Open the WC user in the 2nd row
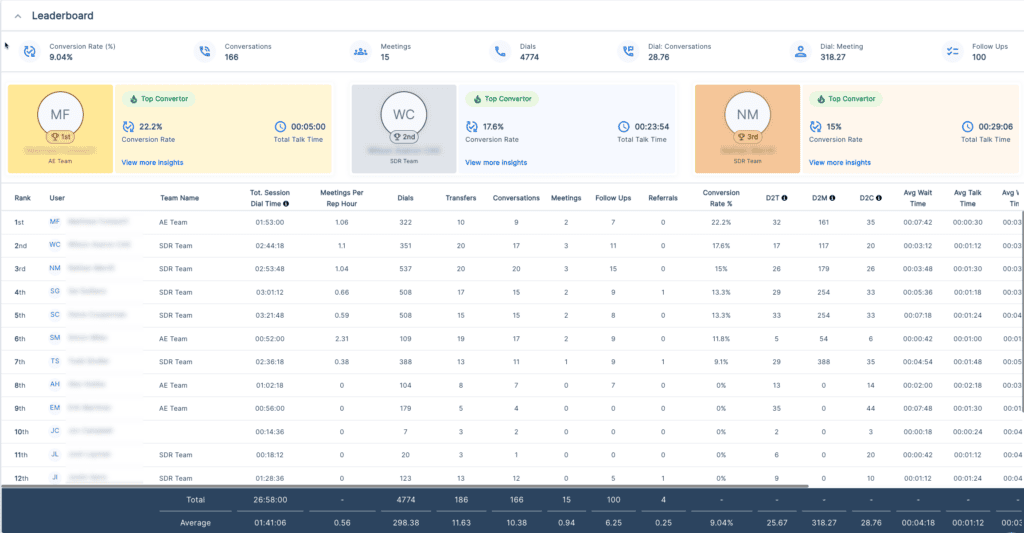Screen dimensions: 1024x533 [89, 245]
